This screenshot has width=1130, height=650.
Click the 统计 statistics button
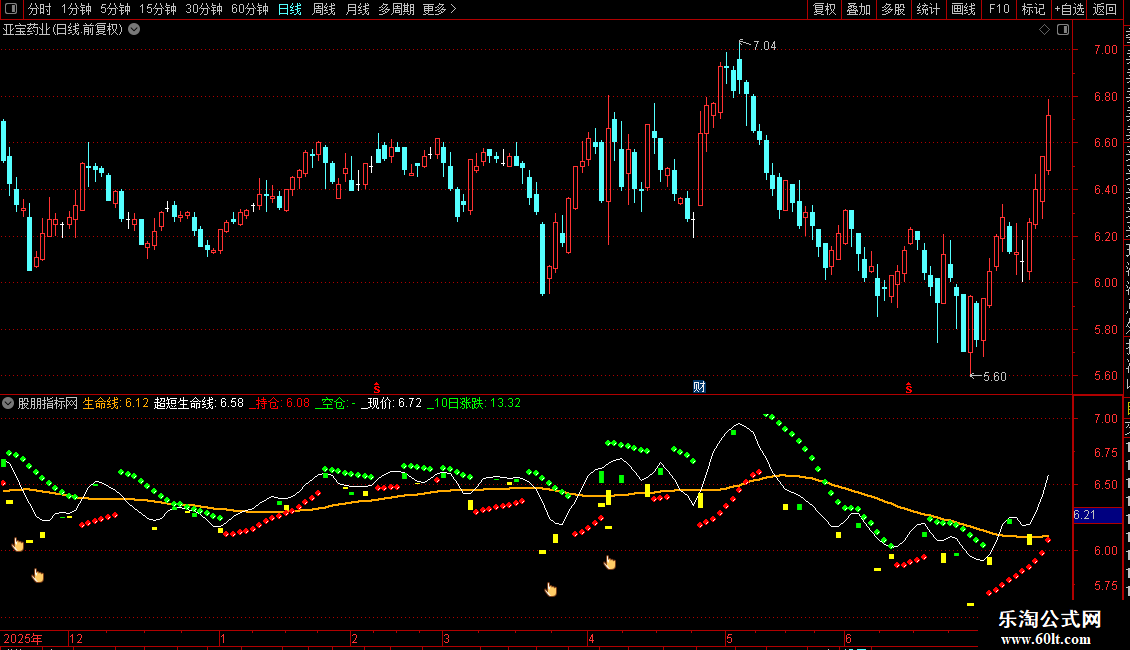coord(927,9)
